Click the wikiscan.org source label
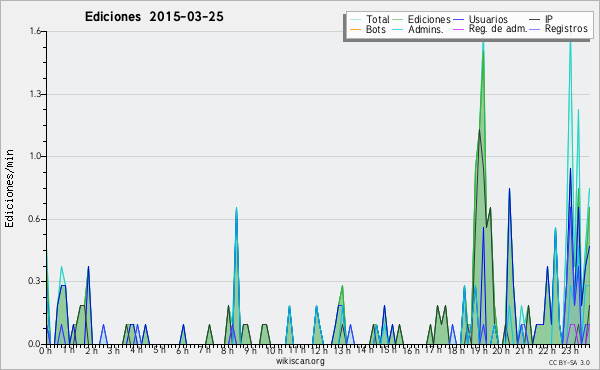The width and height of the screenshot is (600, 370). 300,361
